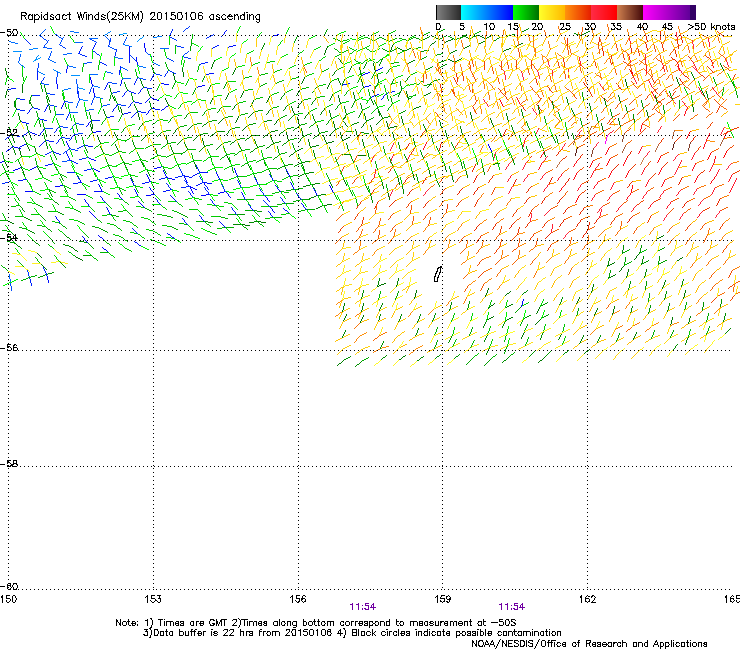Image resolution: width=740 pixels, height=650 pixels.
Task: Click the '159' longitude axis label
Action: pos(442,599)
